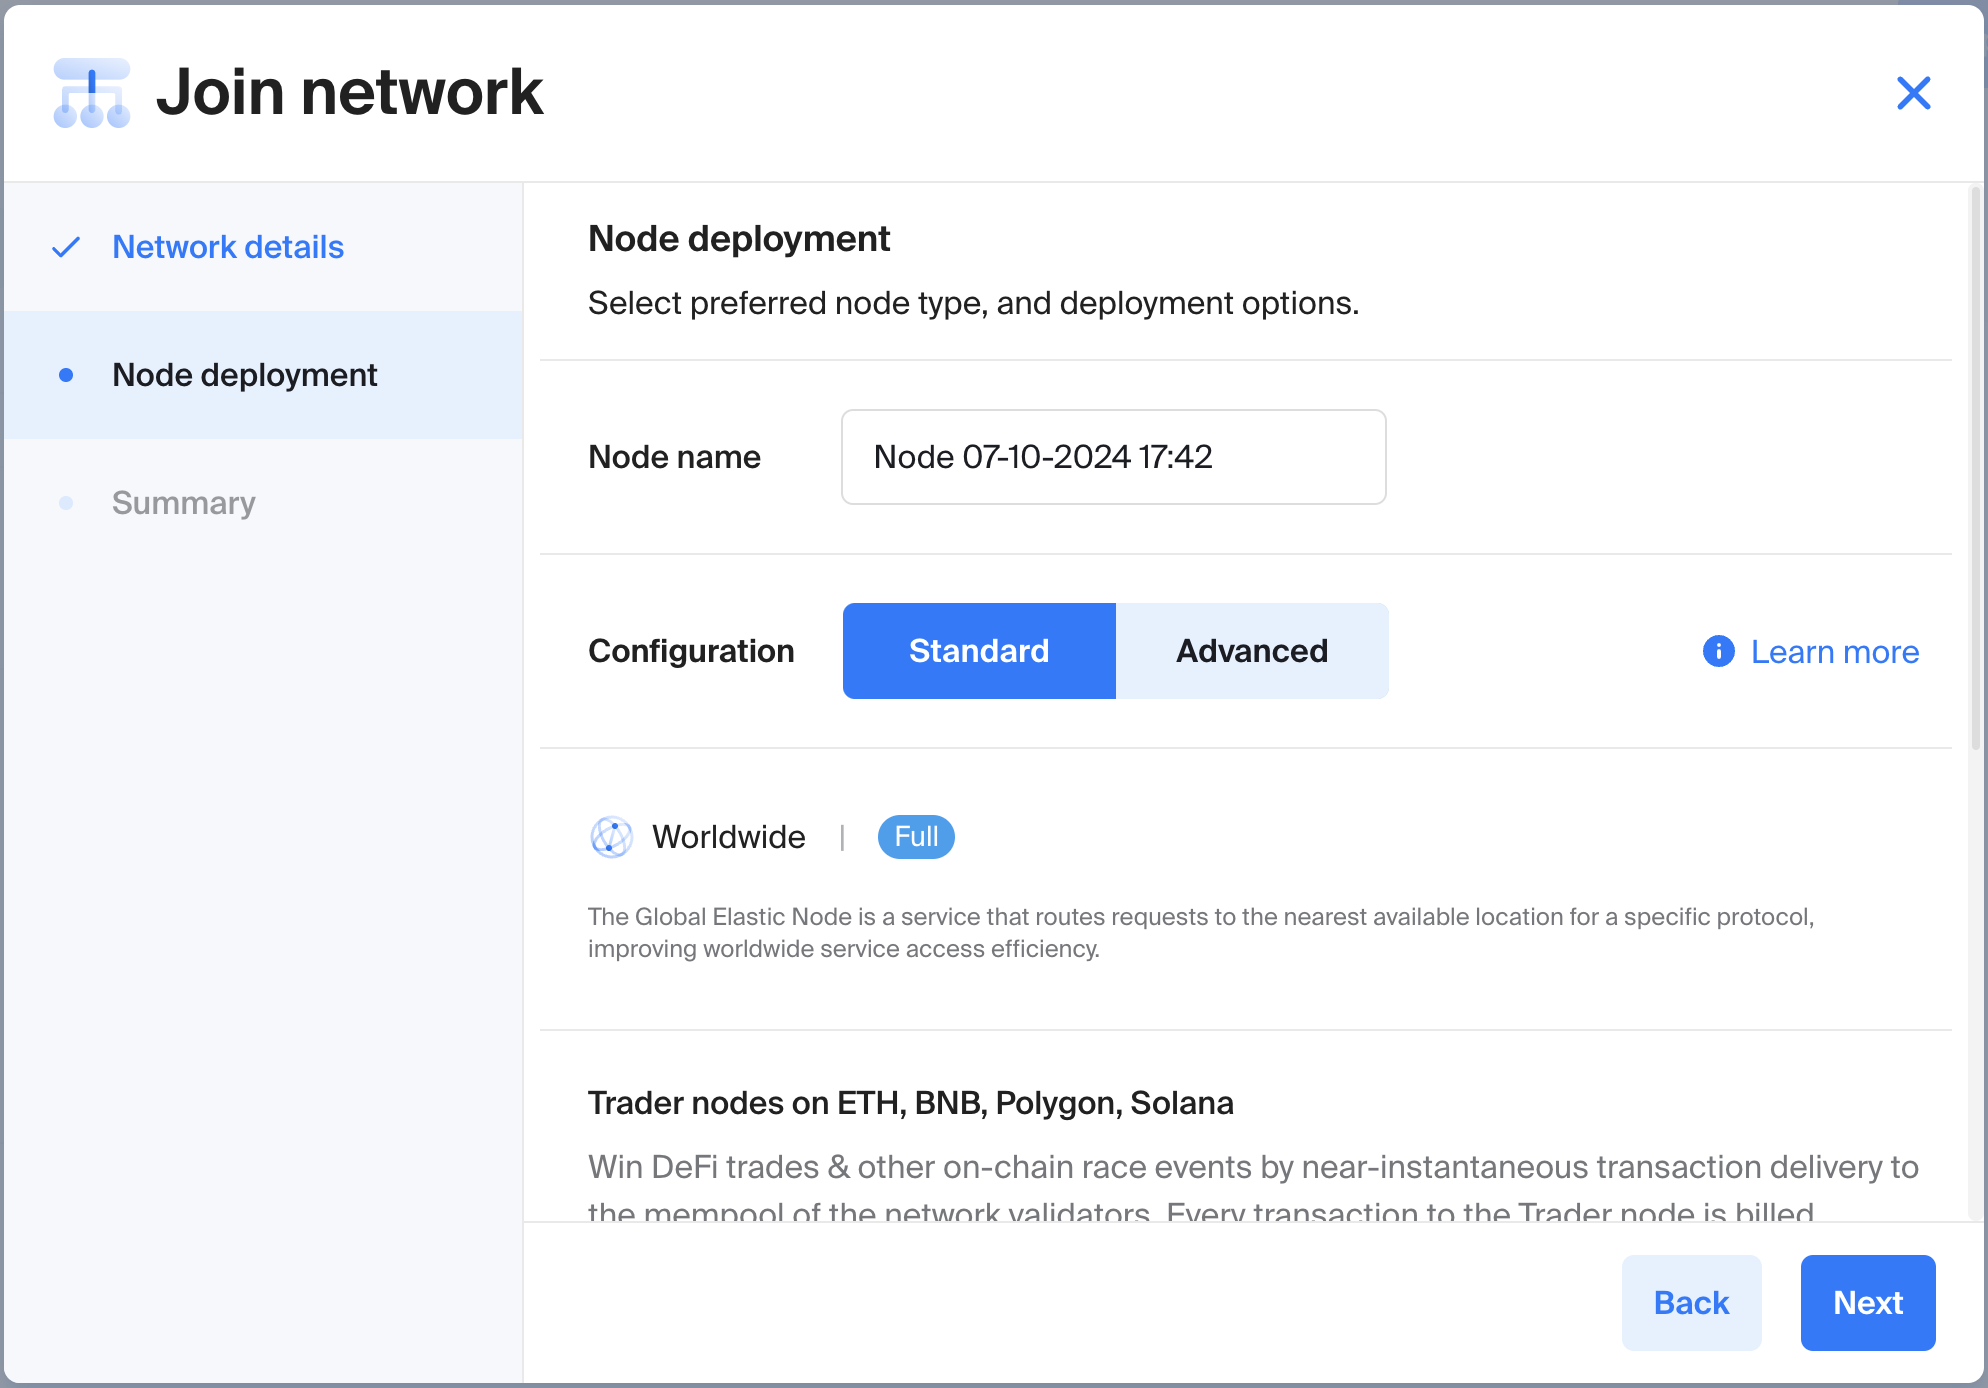
Task: Click the vertical scrollbar on the right
Action: (1975, 470)
